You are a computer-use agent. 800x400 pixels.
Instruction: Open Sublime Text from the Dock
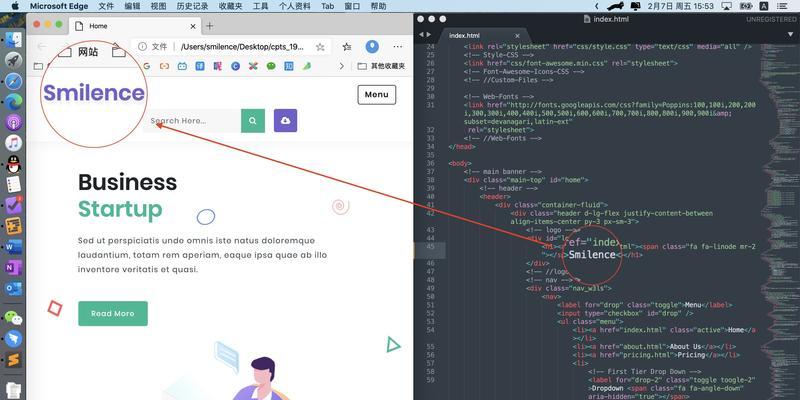(13, 360)
